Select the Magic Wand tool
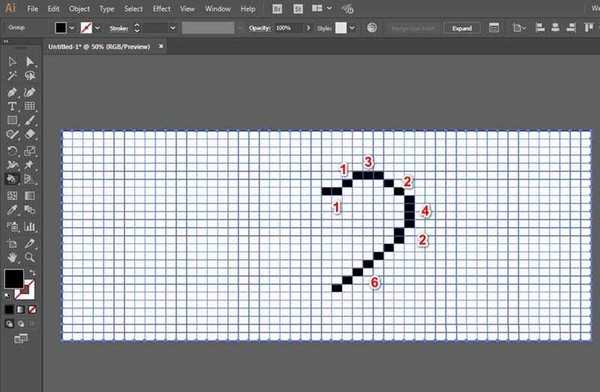The image size is (600, 392). pyautogui.click(x=12, y=75)
